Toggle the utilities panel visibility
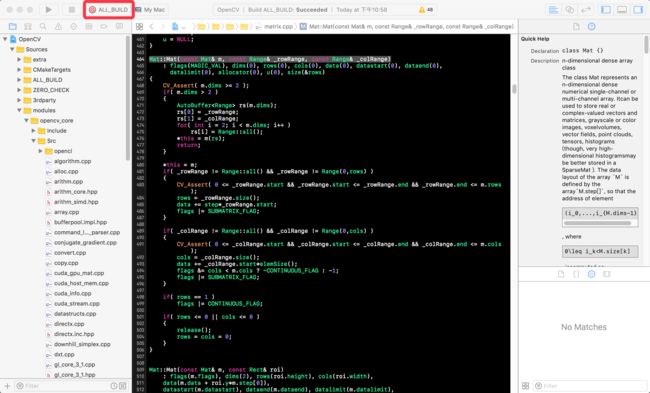Viewport: 650px width, 393px height. [638, 10]
